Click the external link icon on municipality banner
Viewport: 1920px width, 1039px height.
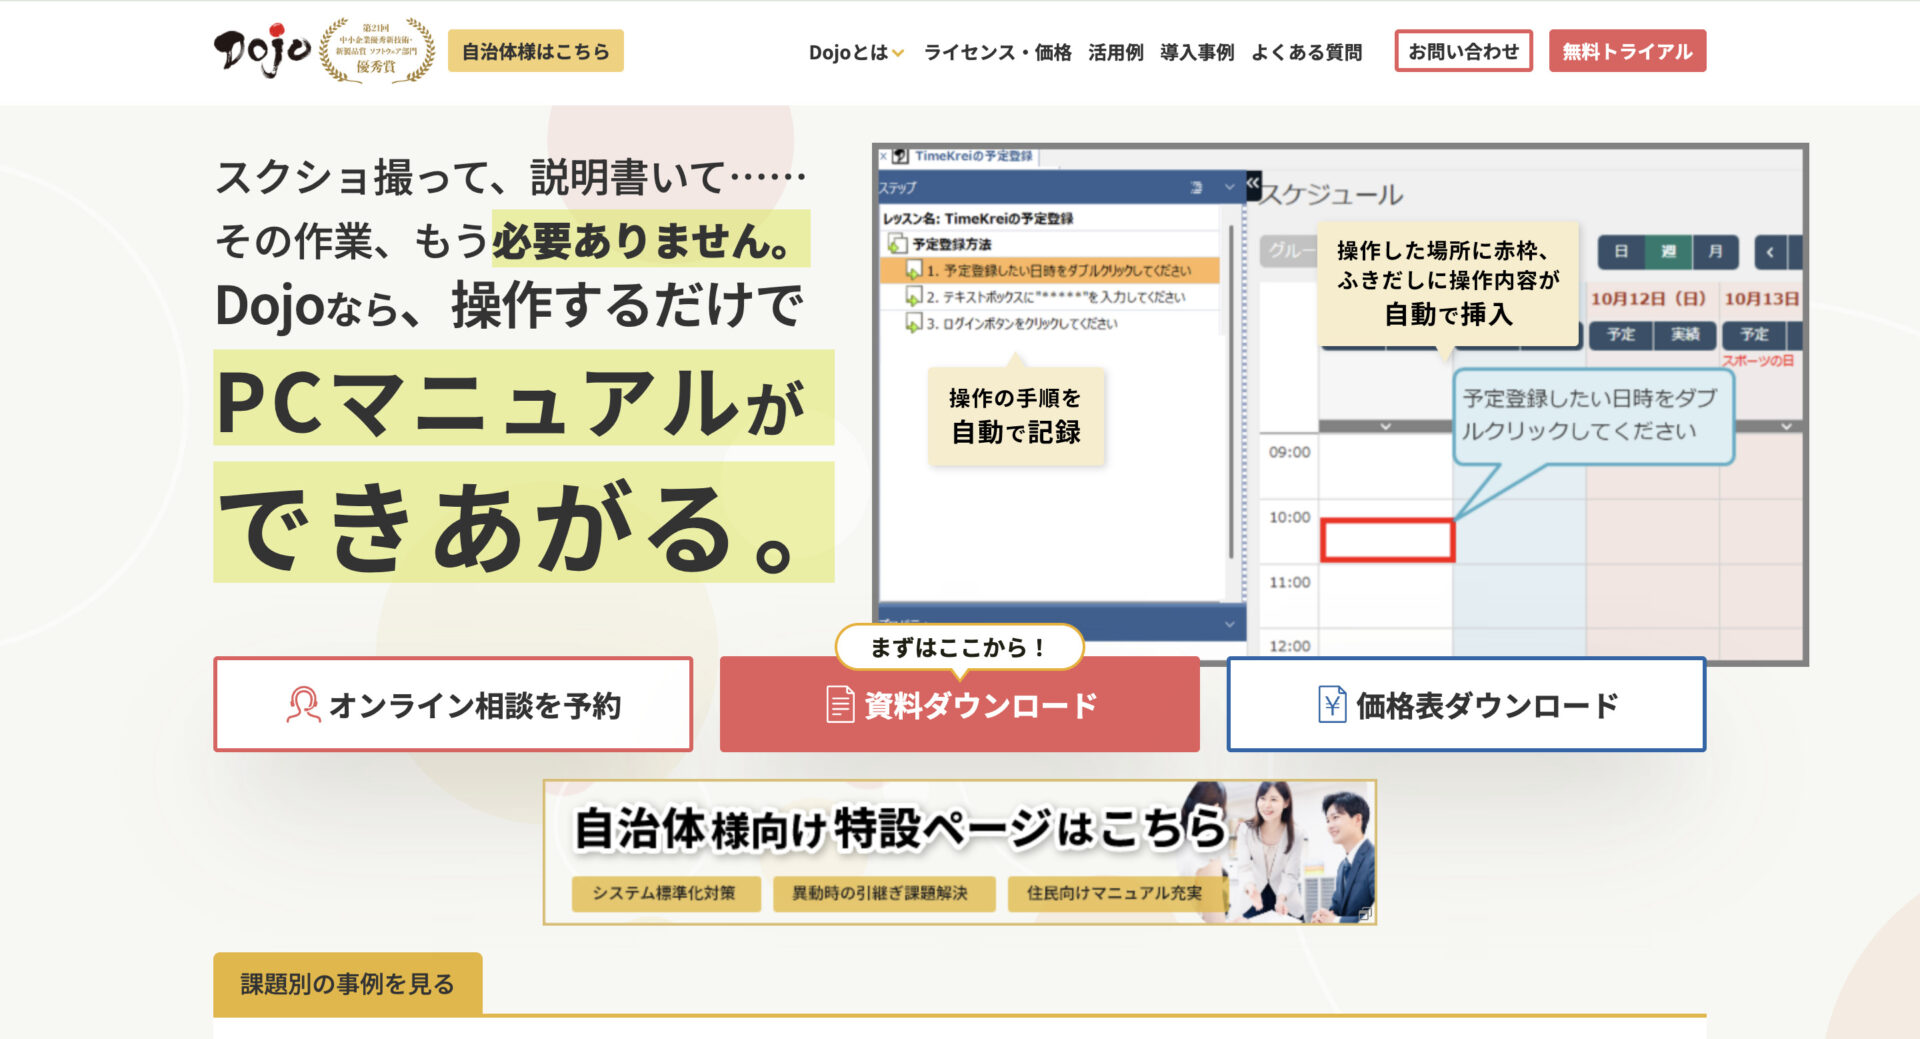[1364, 913]
